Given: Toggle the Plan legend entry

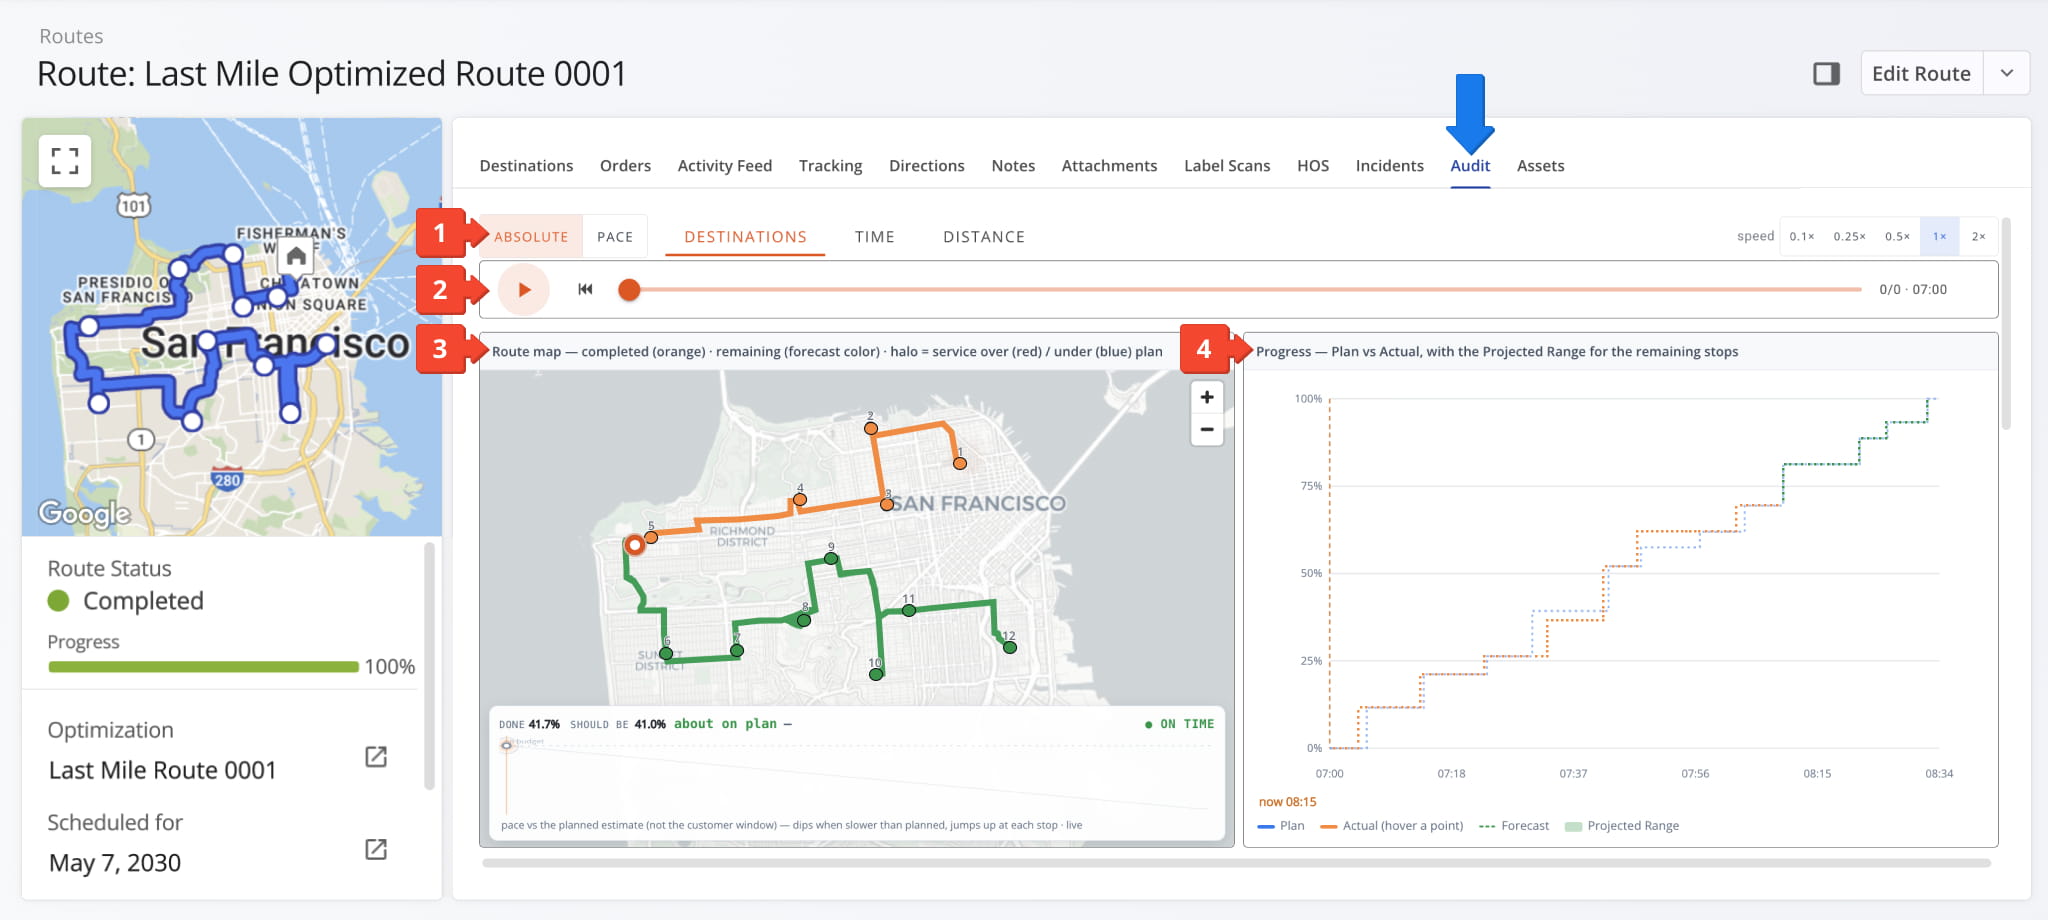Looking at the screenshot, I should click(1281, 826).
